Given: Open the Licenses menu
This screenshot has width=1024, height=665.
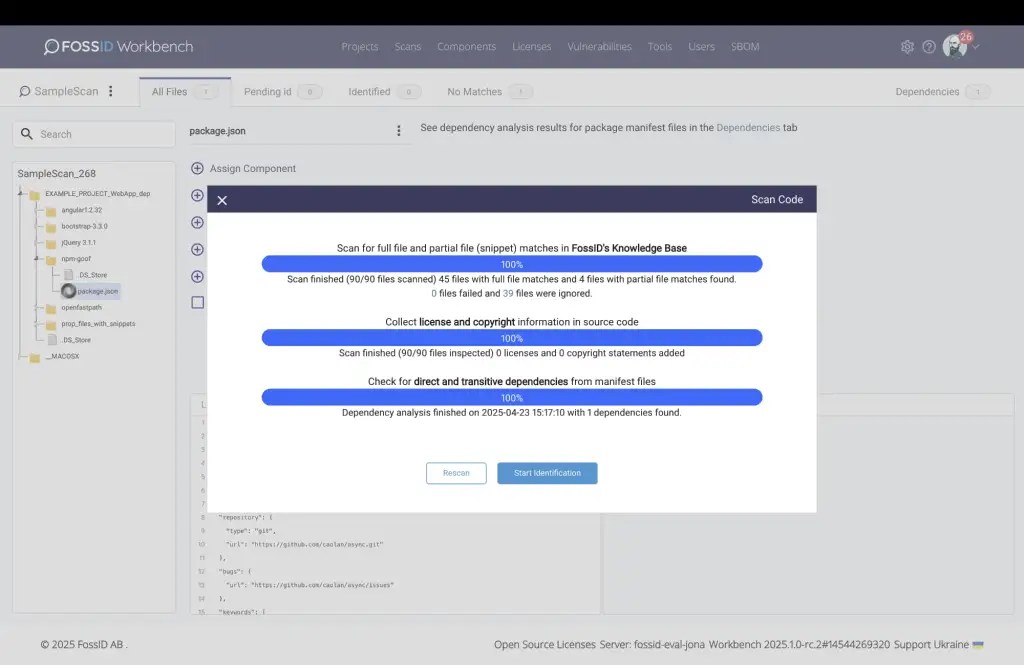Looking at the screenshot, I should [x=532, y=47].
